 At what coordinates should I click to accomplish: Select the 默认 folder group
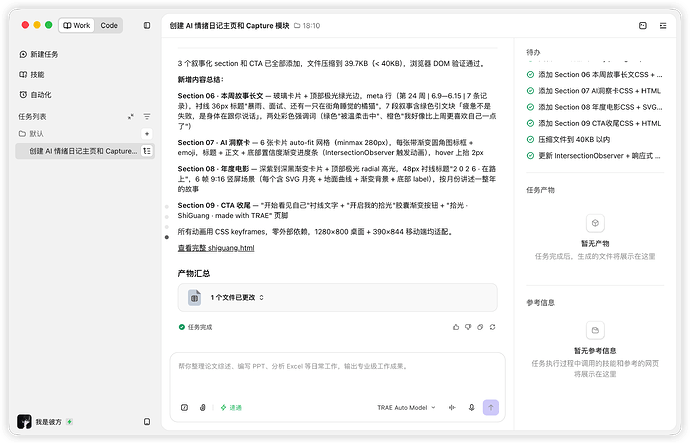pyautogui.click(x=31, y=133)
